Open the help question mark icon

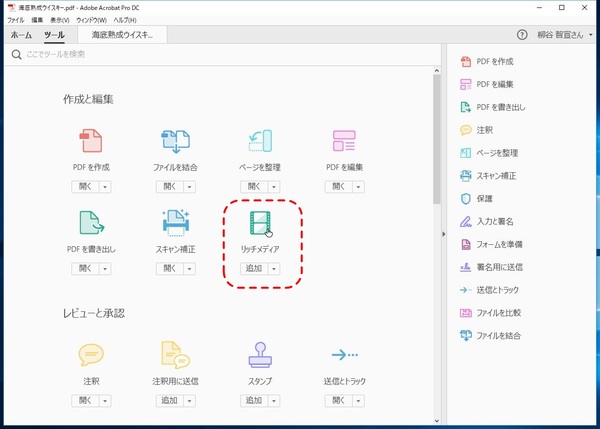tap(522, 35)
